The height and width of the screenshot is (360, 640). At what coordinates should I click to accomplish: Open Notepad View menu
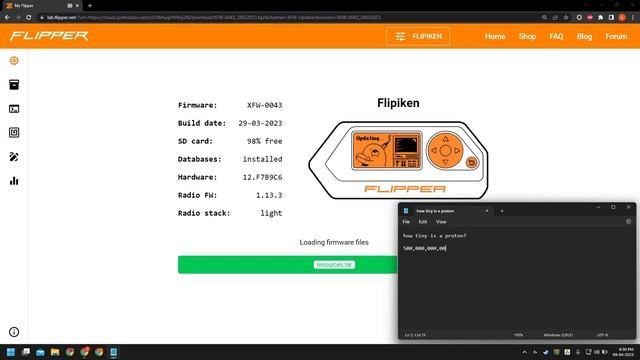point(441,222)
